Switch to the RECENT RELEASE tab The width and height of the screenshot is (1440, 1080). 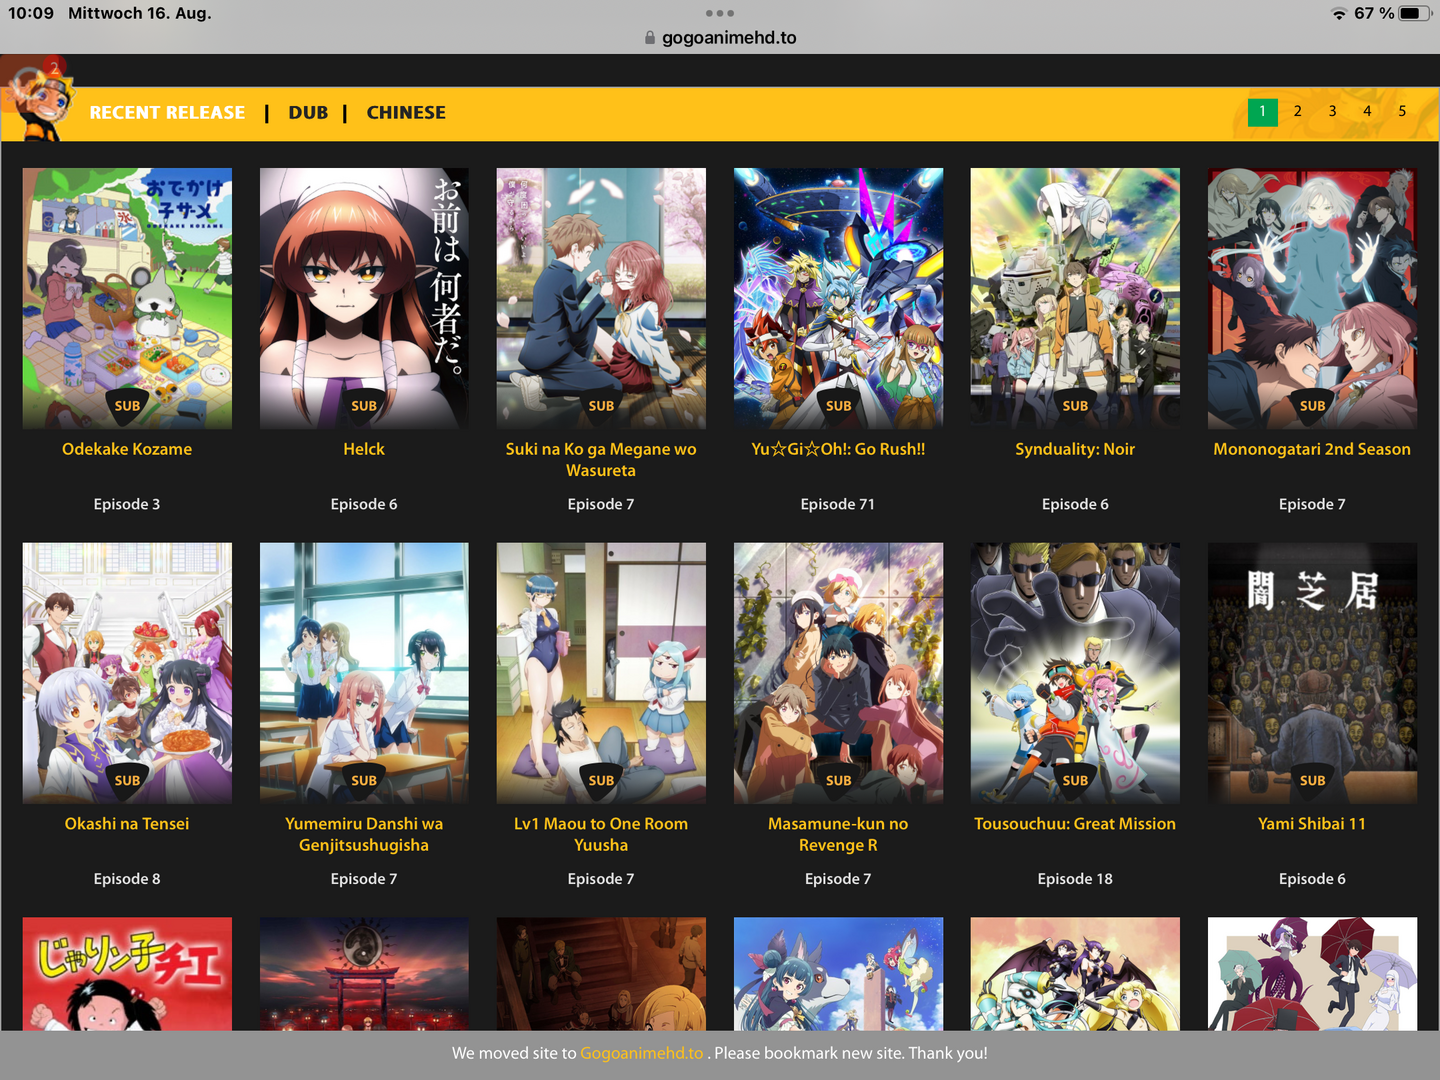pos(167,113)
